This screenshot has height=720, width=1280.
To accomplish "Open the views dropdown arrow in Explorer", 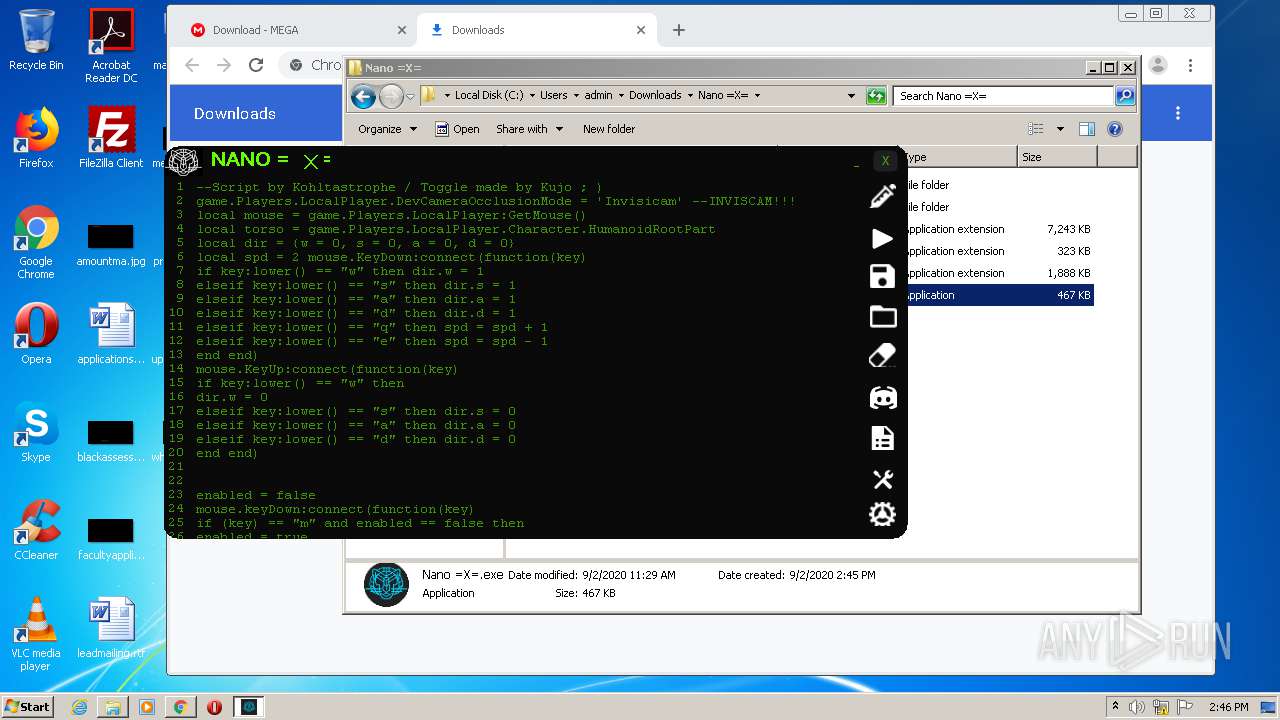I will coord(1060,129).
